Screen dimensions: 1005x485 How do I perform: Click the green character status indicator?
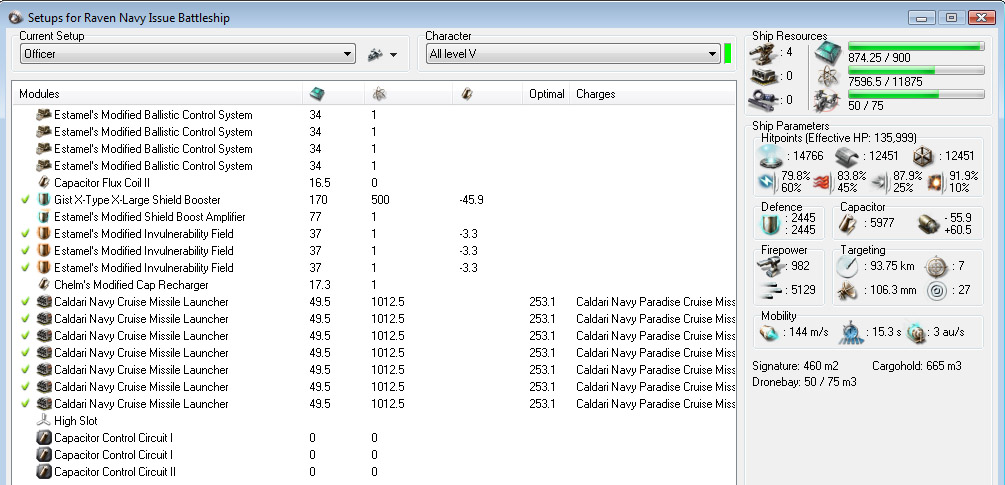coord(727,54)
